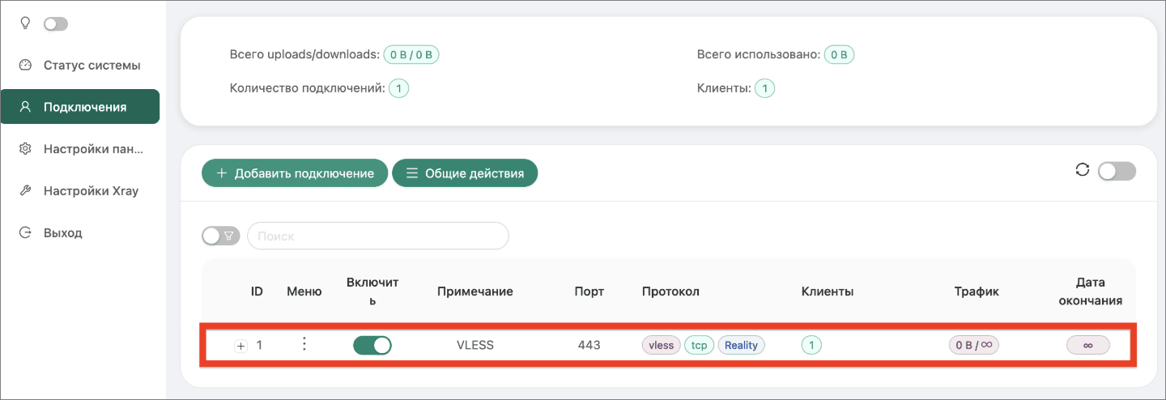The image size is (1166, 400).
Task: Click the Статус системы gauge icon
Action: [25, 65]
